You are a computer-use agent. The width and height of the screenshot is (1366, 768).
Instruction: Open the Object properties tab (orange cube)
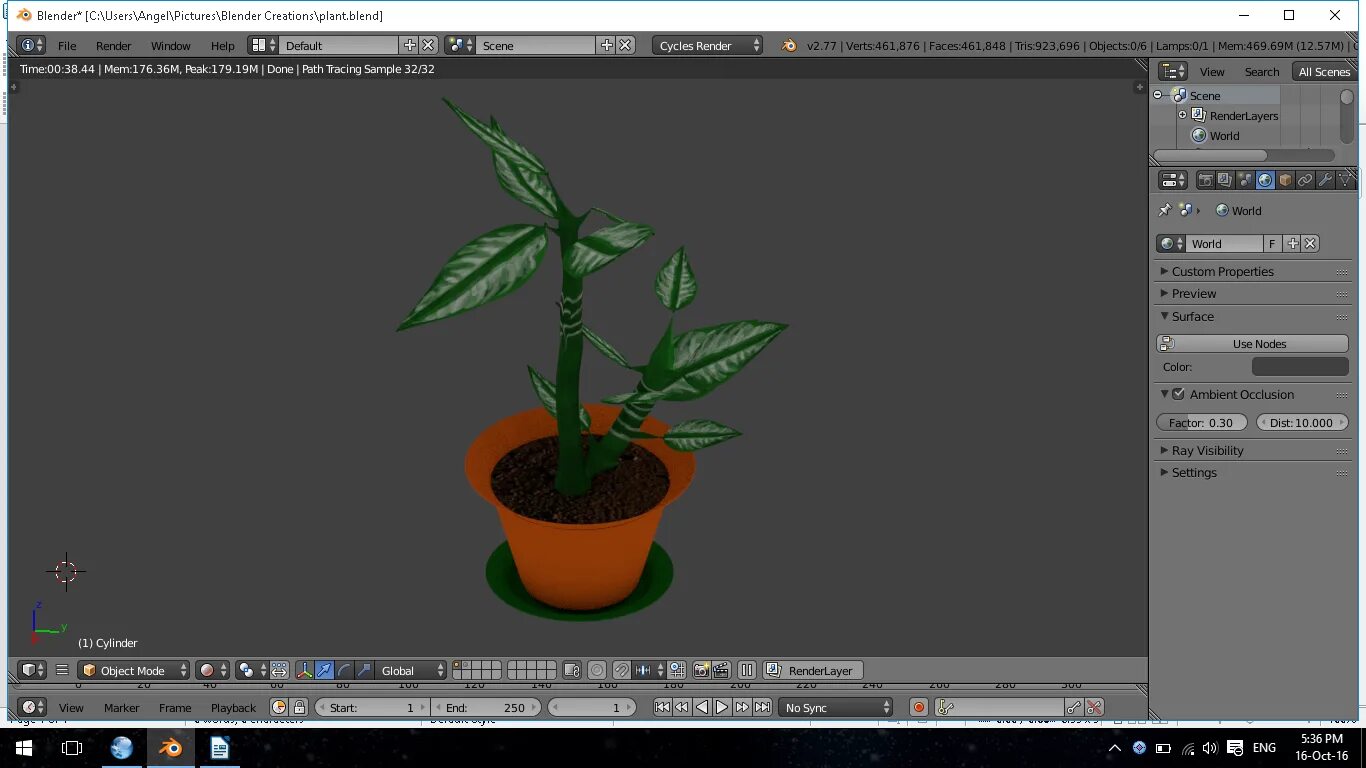1285,180
